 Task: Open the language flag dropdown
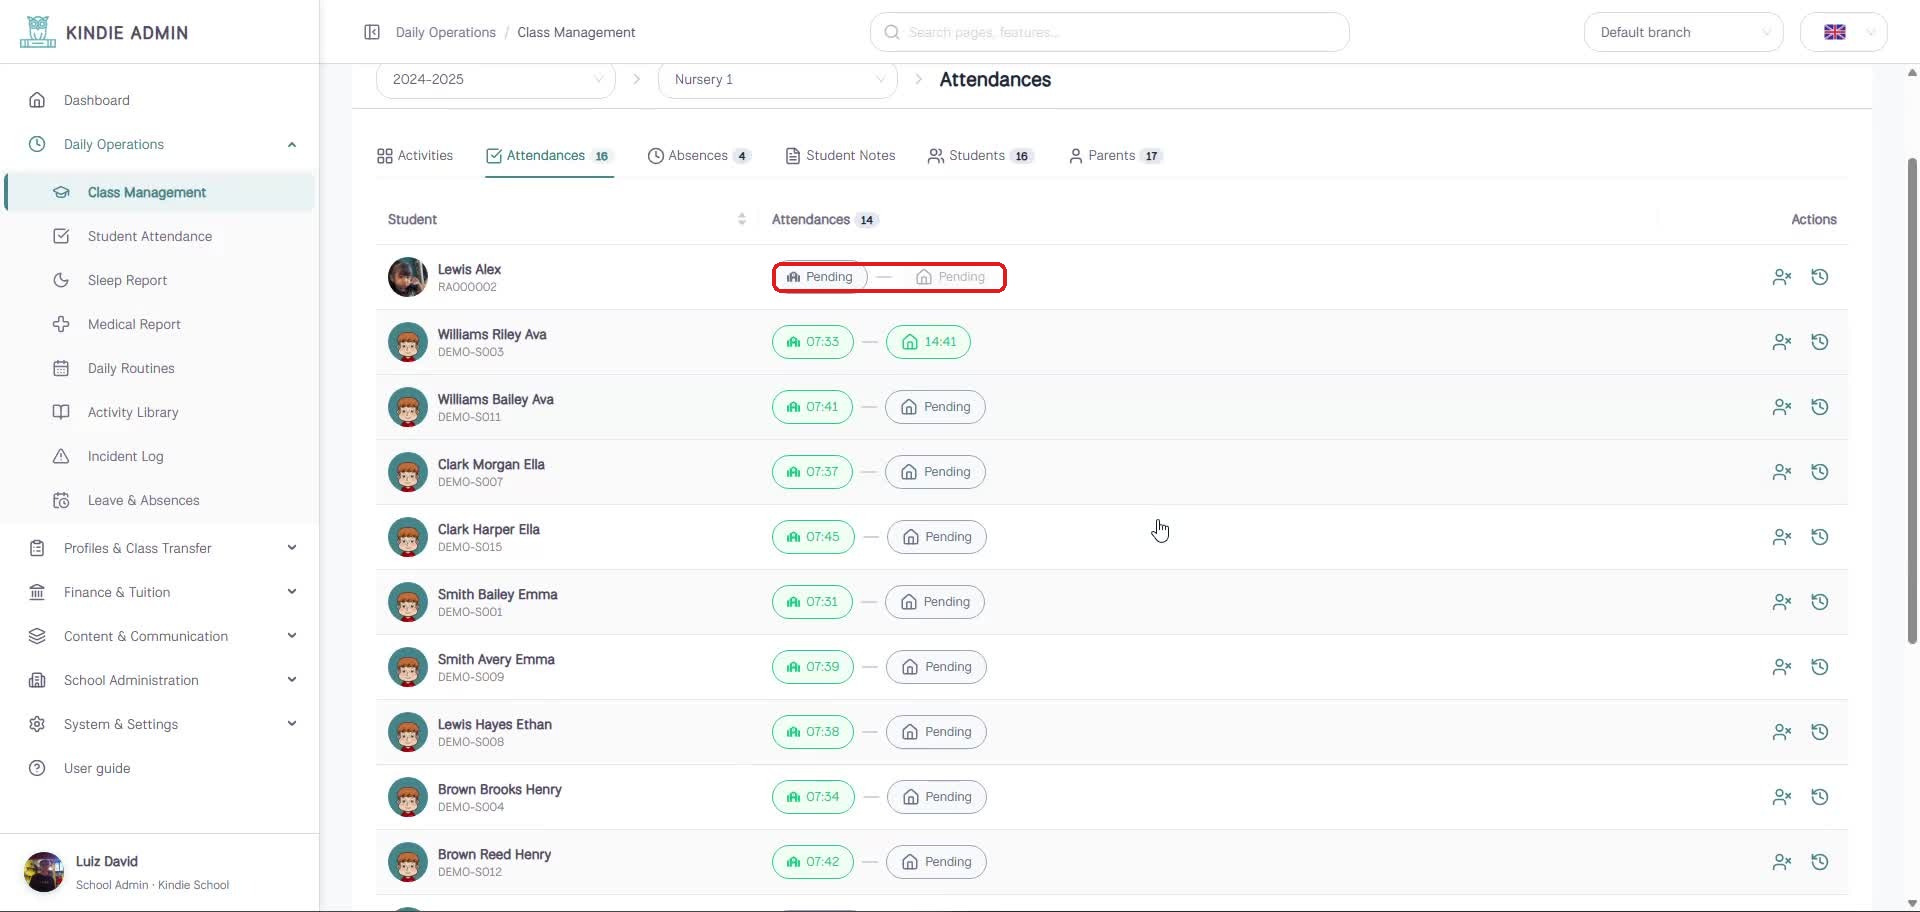[1843, 32]
